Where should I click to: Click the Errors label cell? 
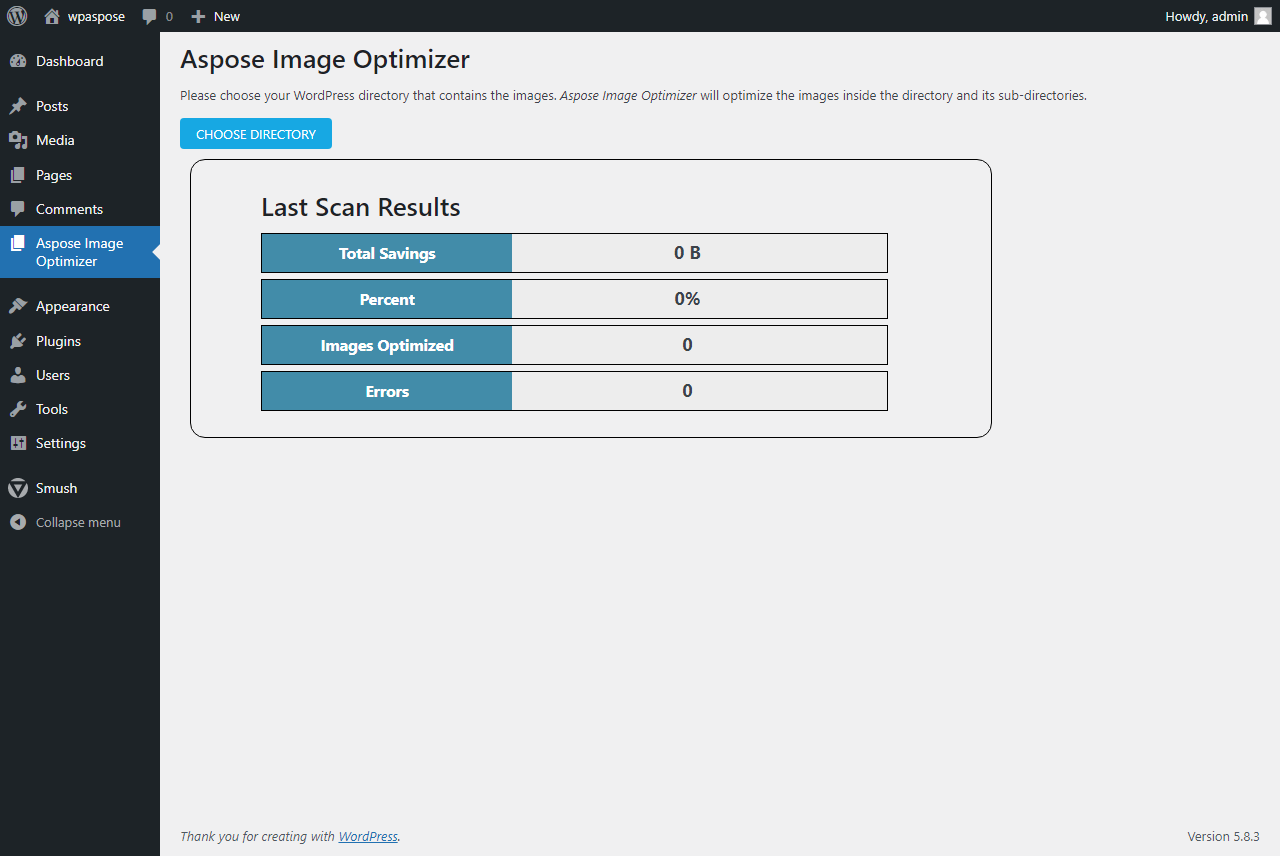click(x=387, y=391)
